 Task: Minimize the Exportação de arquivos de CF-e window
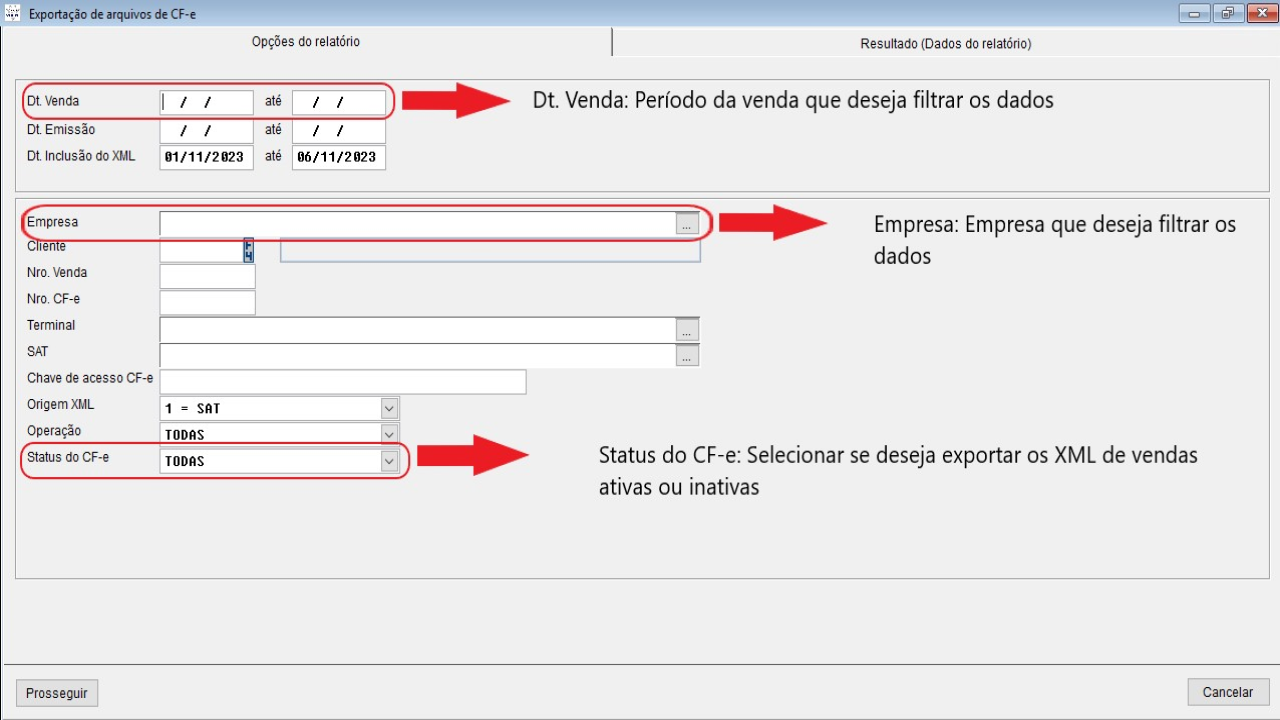pyautogui.click(x=1194, y=13)
